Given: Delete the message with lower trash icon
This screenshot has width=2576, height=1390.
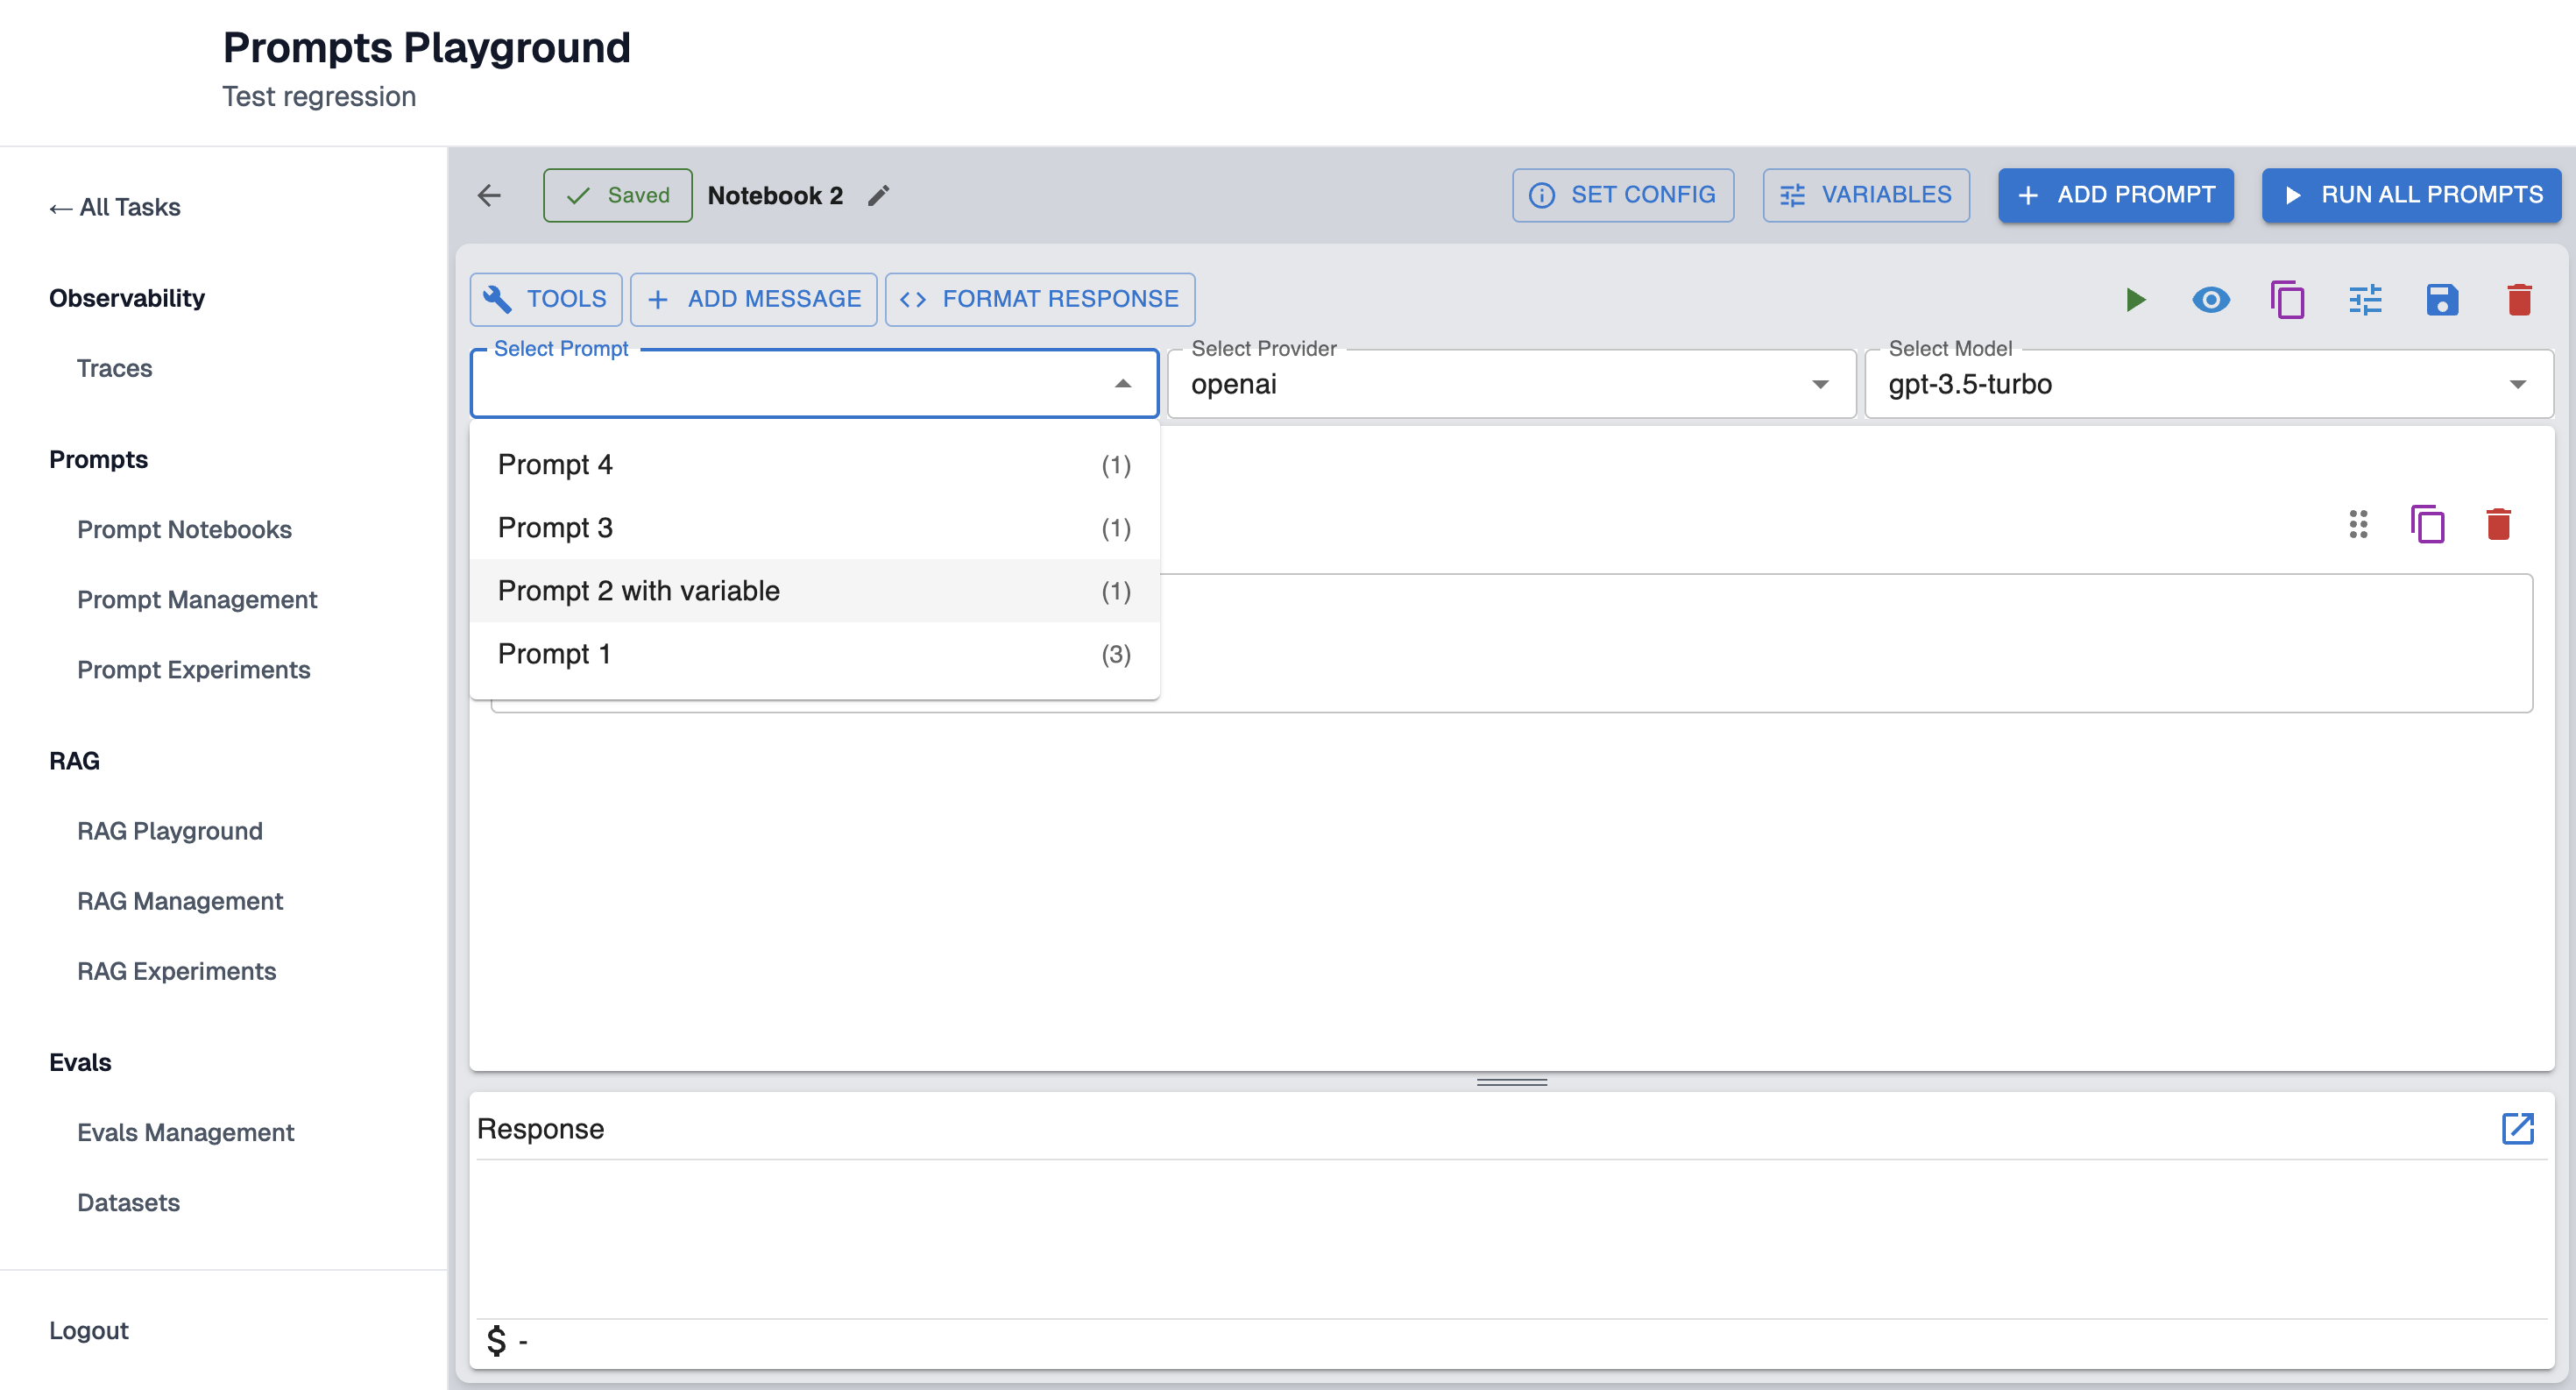Looking at the screenshot, I should (2497, 524).
